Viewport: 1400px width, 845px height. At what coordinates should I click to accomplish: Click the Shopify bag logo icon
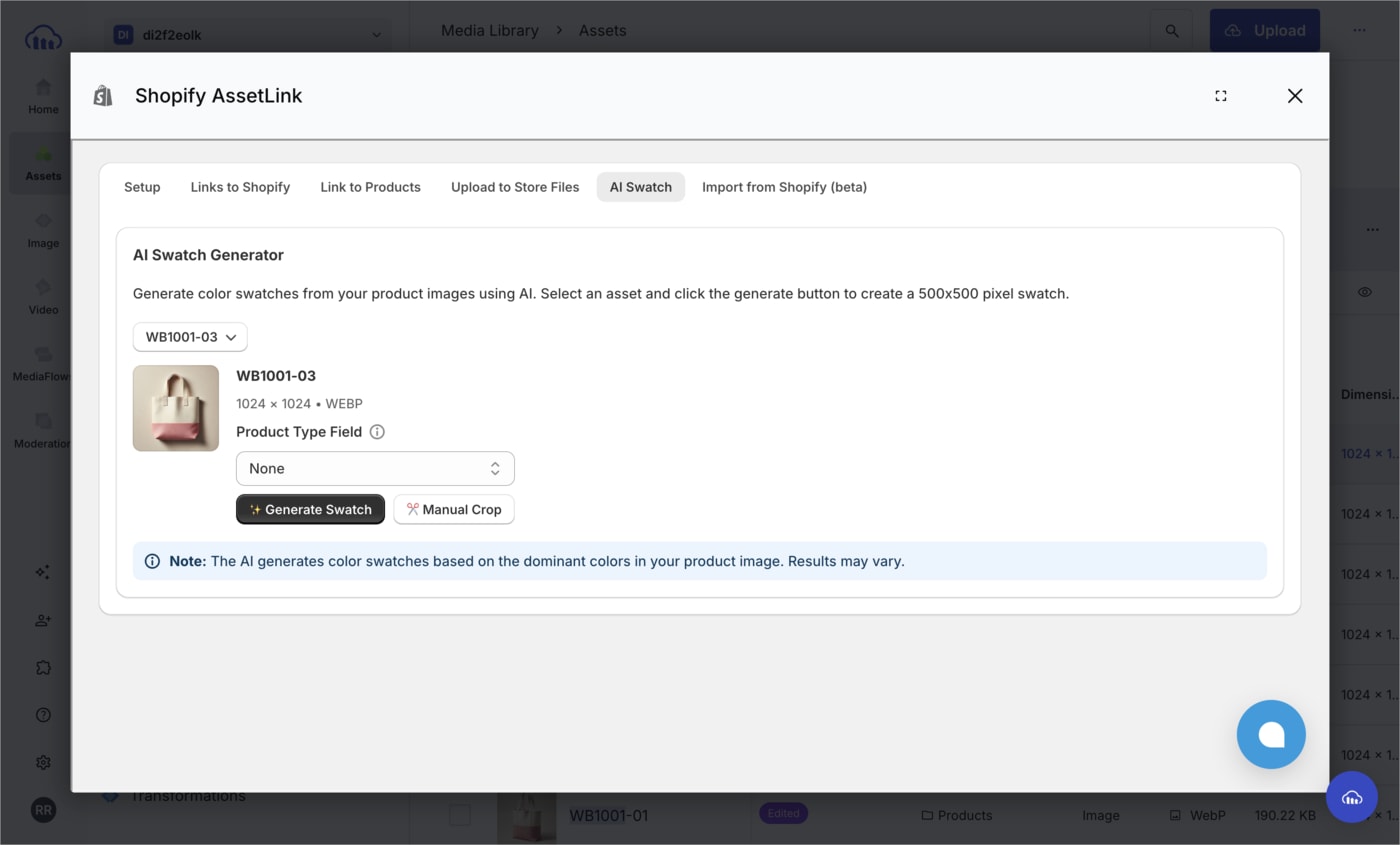pos(103,96)
